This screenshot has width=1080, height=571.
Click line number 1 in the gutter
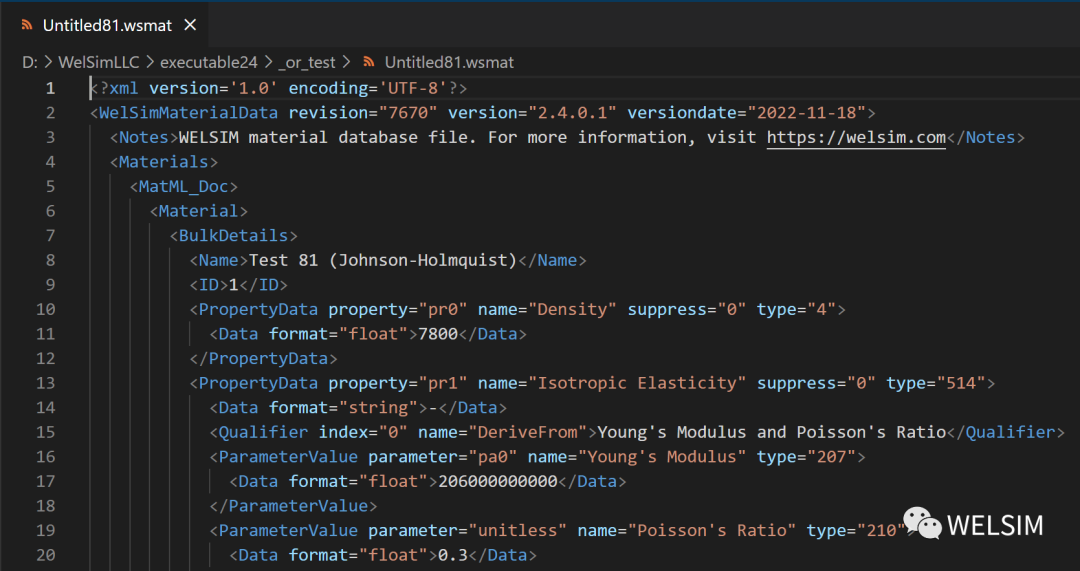click(50, 88)
